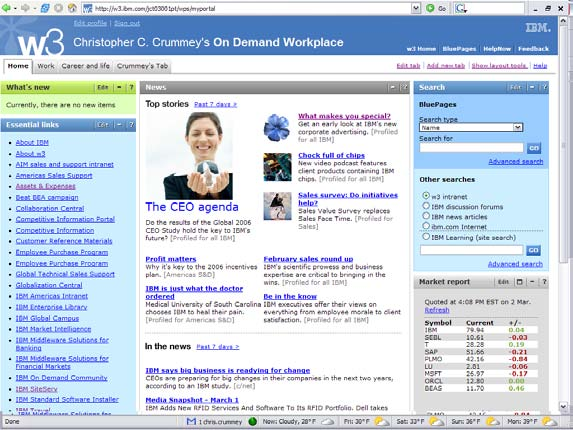This screenshot has height=430, width=573.
Task: Minimize the Market report portlet
Action: (x=532, y=282)
